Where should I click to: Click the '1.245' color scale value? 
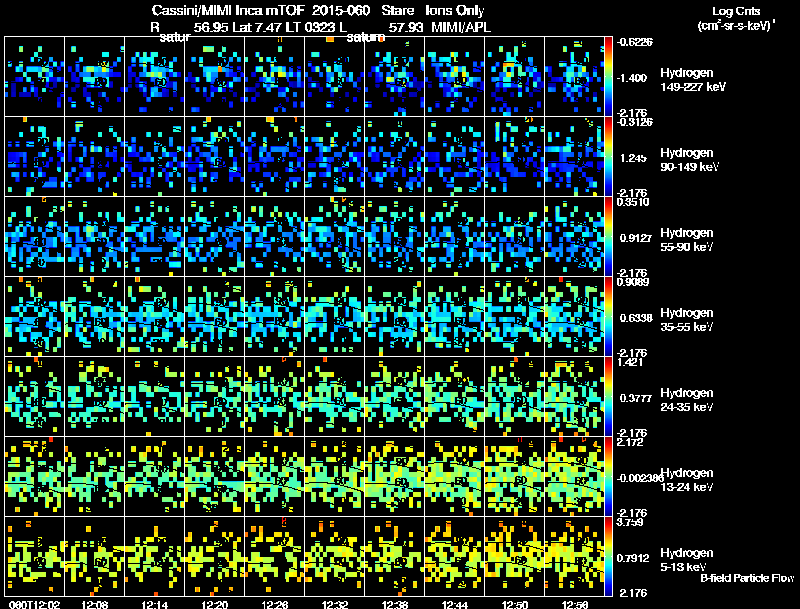point(633,158)
